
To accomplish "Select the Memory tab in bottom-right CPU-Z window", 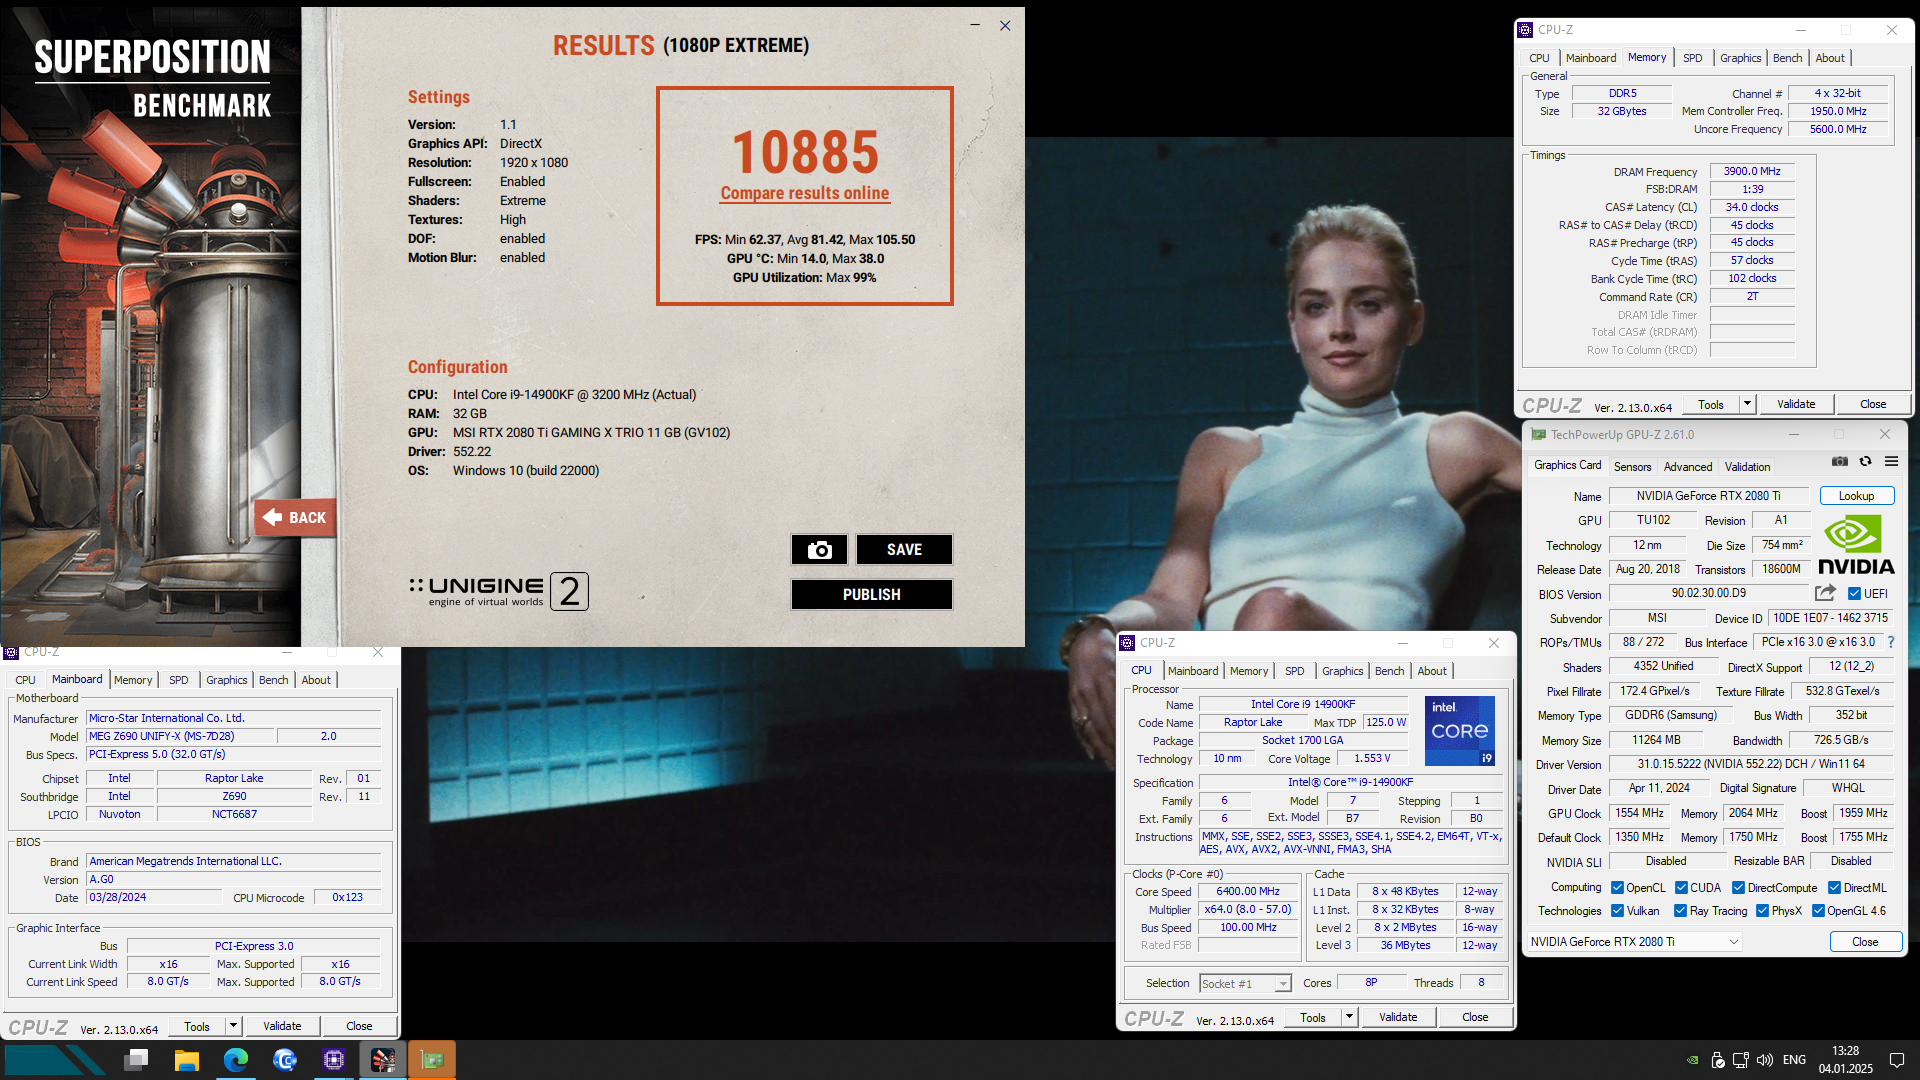I will point(1248,671).
